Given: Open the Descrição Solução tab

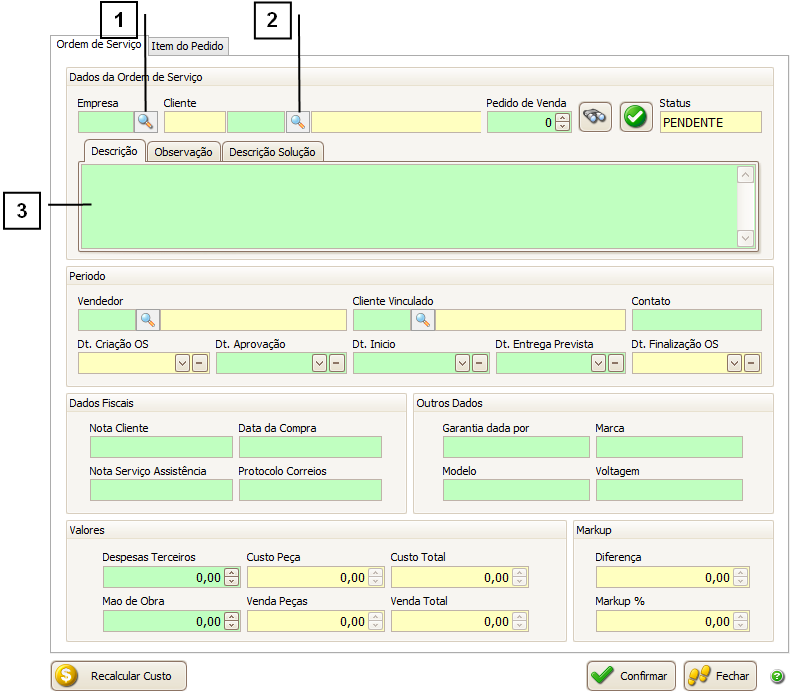Looking at the screenshot, I should (272, 152).
